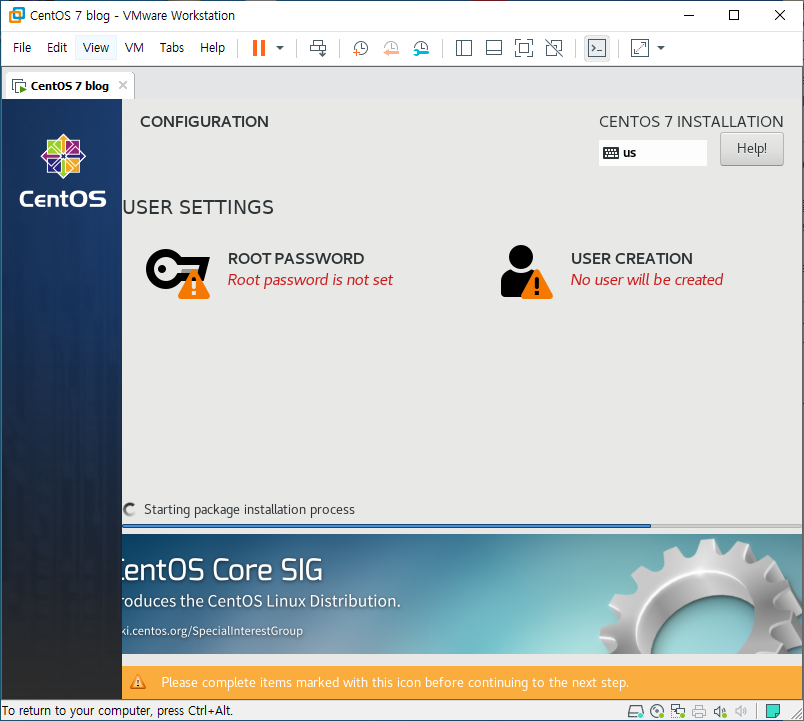Open the Tabs menu

(x=172, y=48)
